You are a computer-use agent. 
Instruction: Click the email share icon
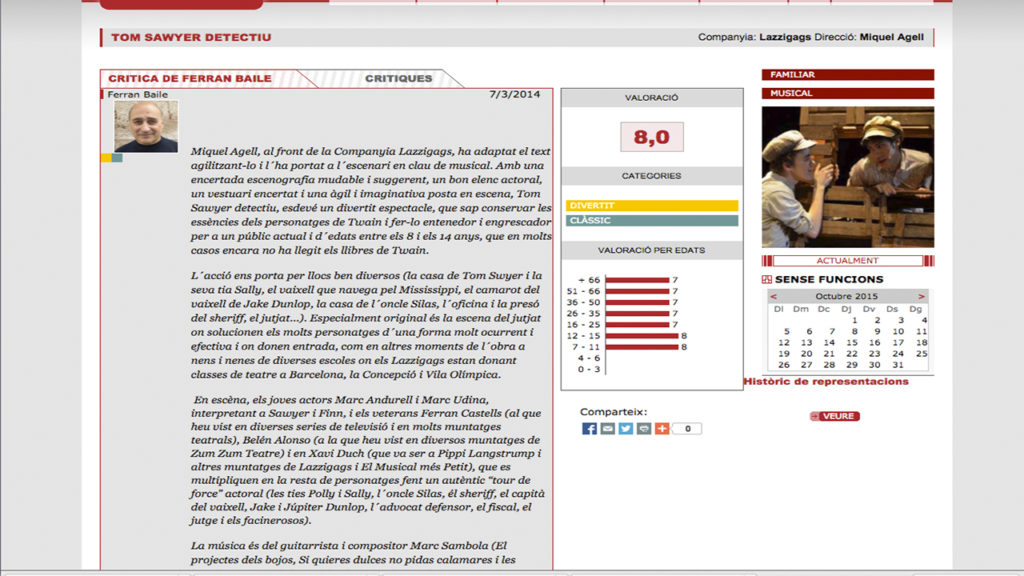pyautogui.click(x=607, y=428)
